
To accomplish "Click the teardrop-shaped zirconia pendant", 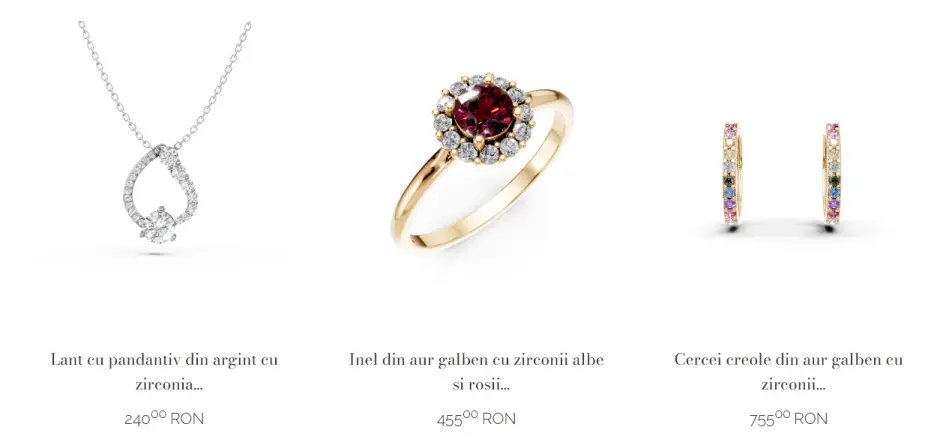I will point(161,193).
